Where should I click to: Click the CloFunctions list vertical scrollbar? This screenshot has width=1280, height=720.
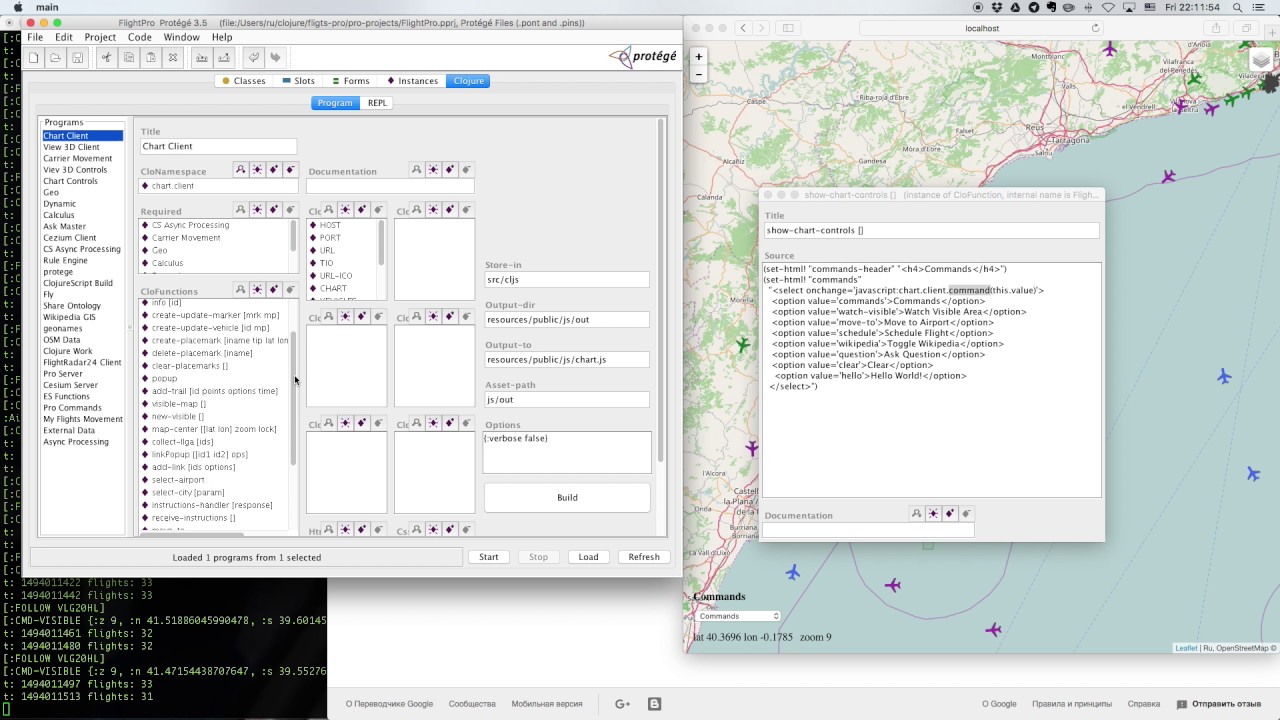(x=293, y=400)
